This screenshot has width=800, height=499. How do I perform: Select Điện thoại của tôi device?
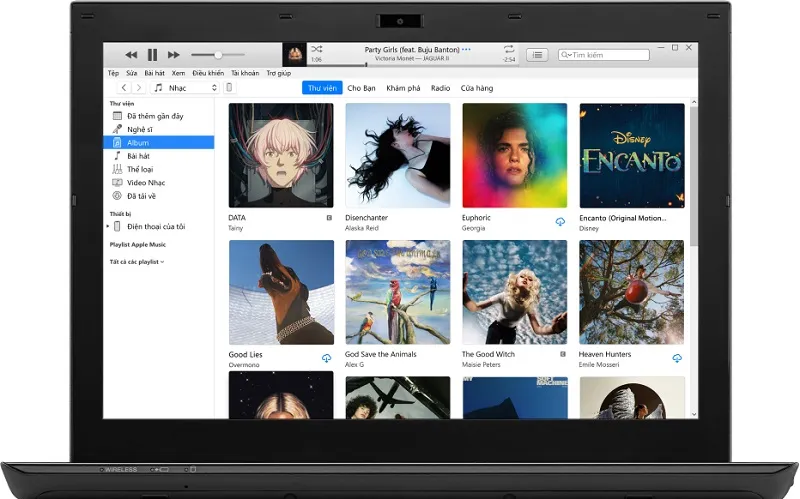pyautogui.click(x=156, y=226)
